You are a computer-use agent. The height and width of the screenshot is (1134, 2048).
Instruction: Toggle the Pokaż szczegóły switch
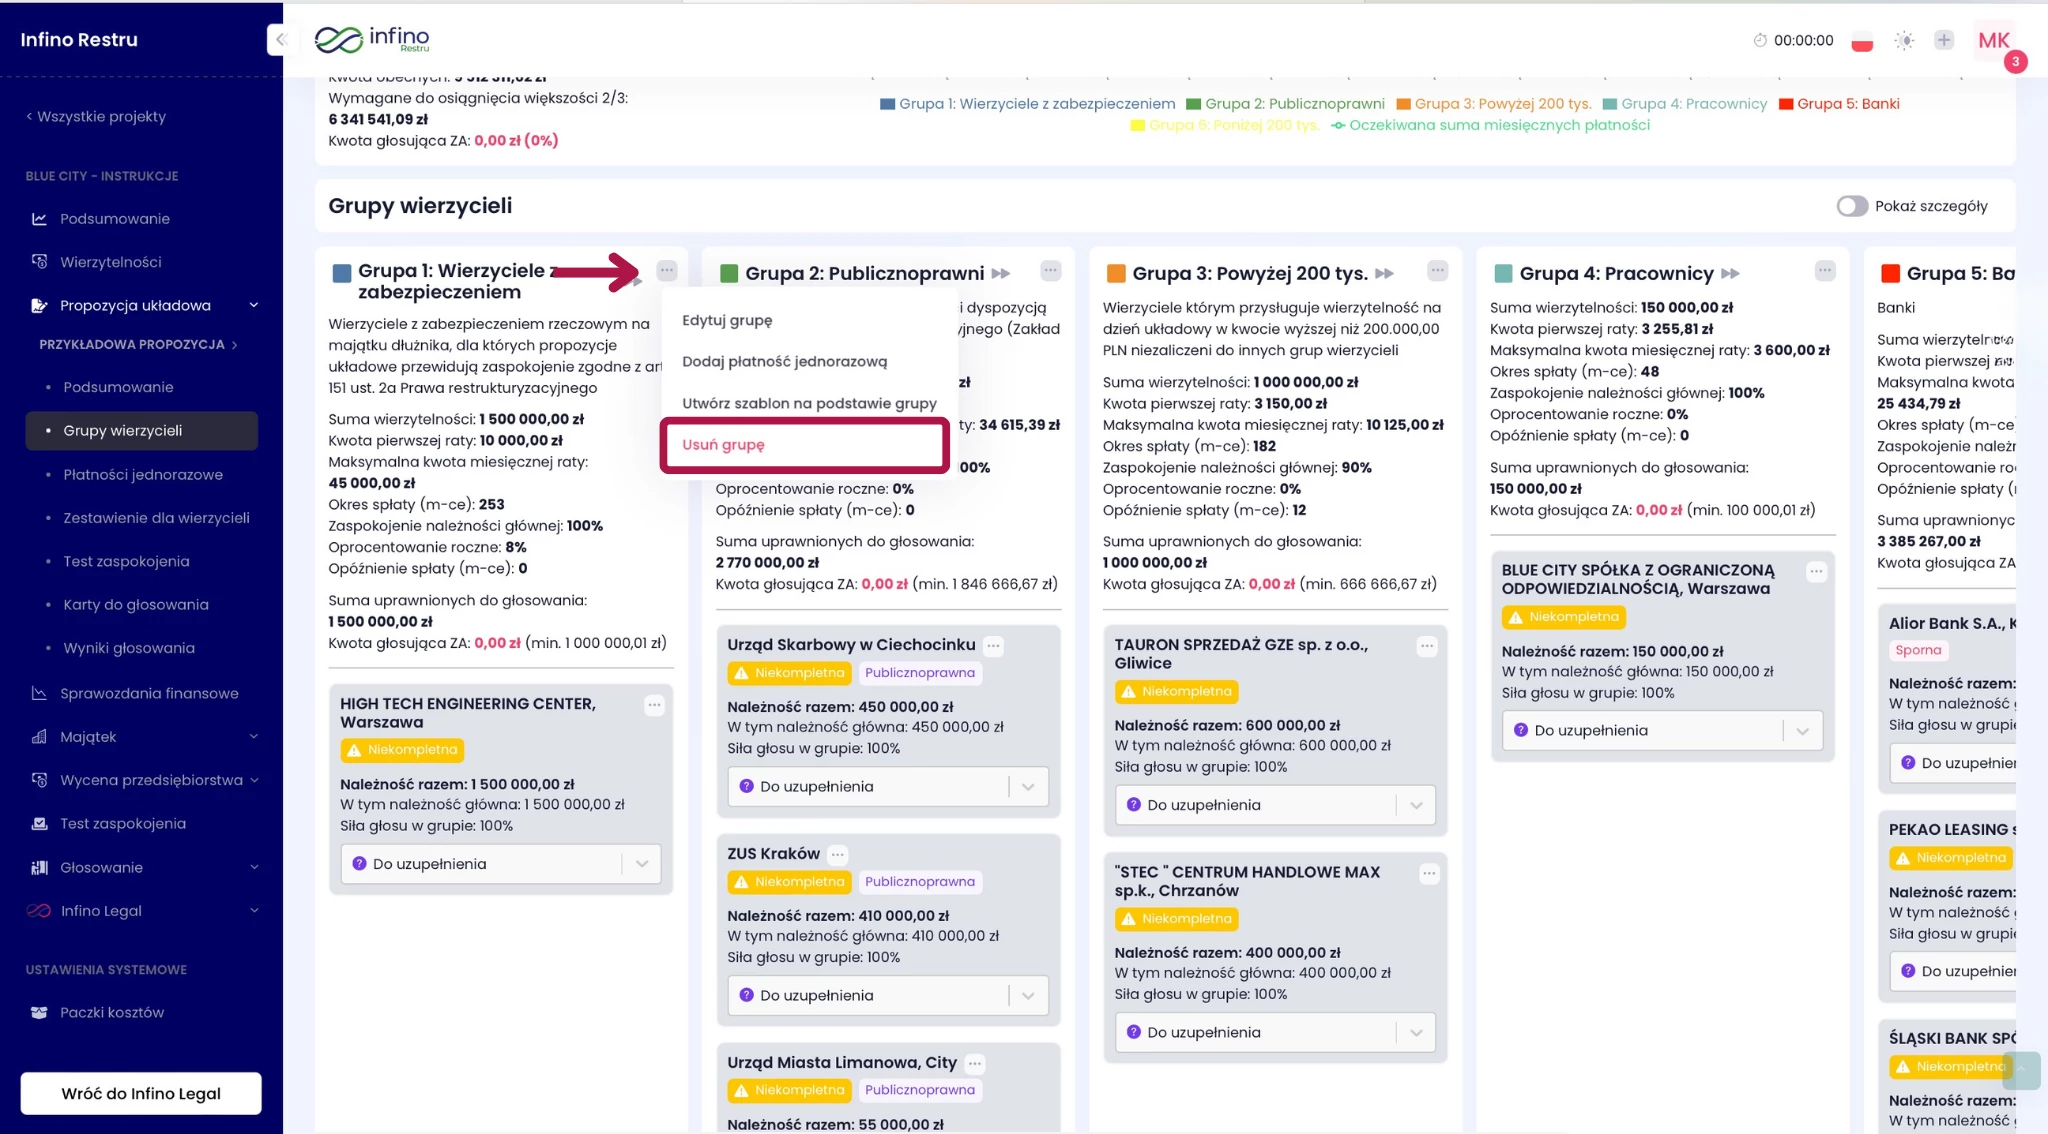point(1852,206)
